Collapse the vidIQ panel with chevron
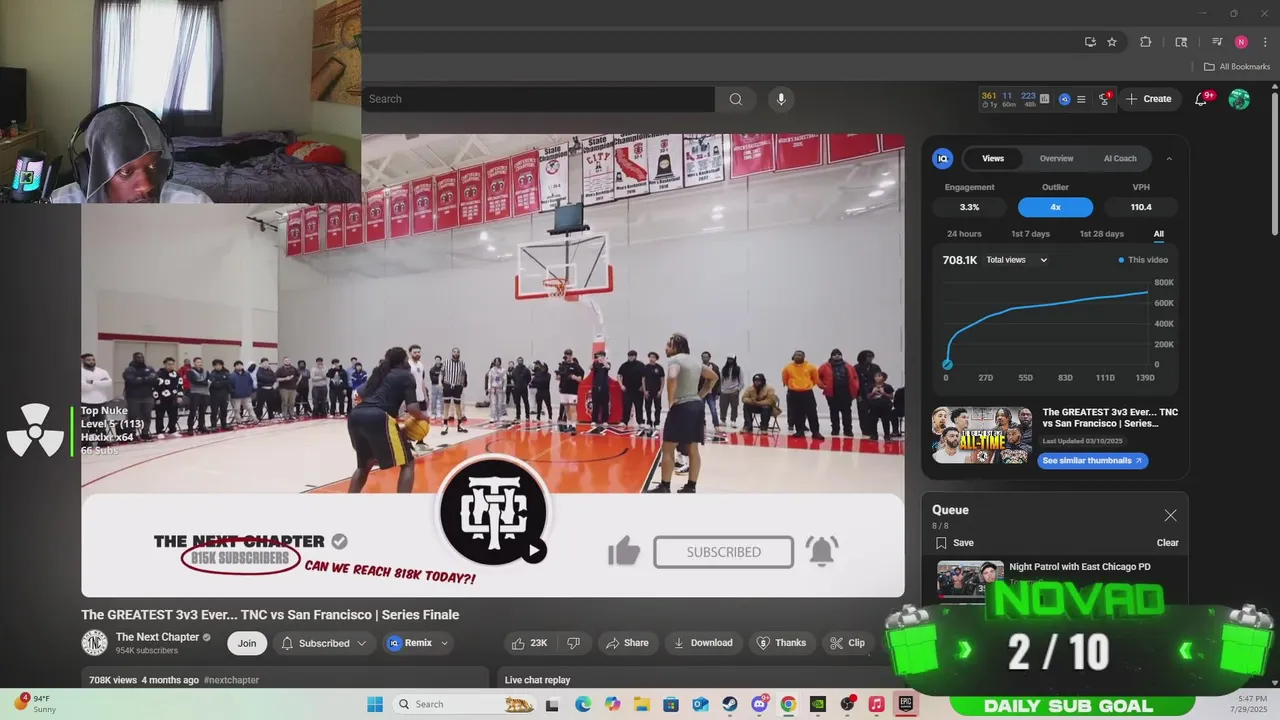Image resolution: width=1280 pixels, height=720 pixels. [1169, 158]
